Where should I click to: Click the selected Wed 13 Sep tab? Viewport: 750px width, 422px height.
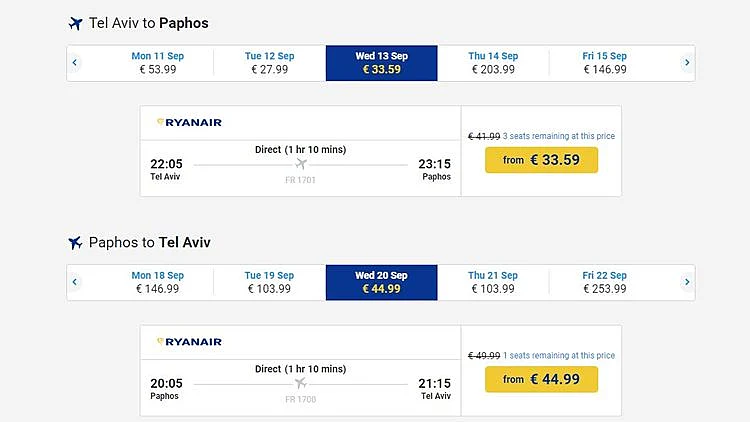coord(381,63)
